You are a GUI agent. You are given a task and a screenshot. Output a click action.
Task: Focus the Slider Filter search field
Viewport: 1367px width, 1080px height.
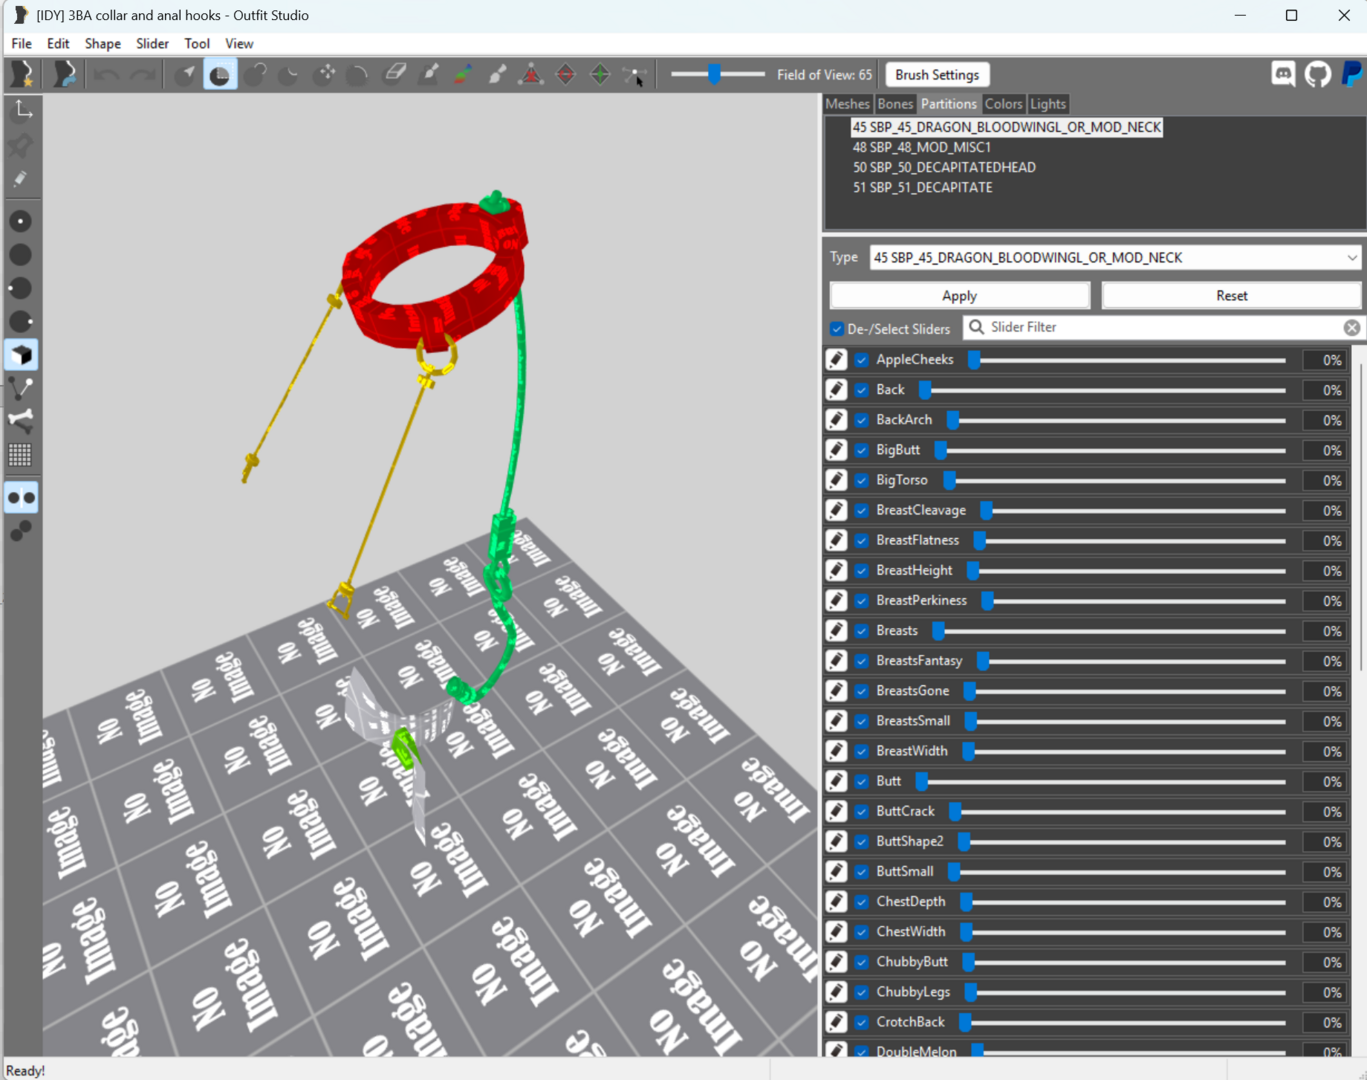(x=1163, y=328)
